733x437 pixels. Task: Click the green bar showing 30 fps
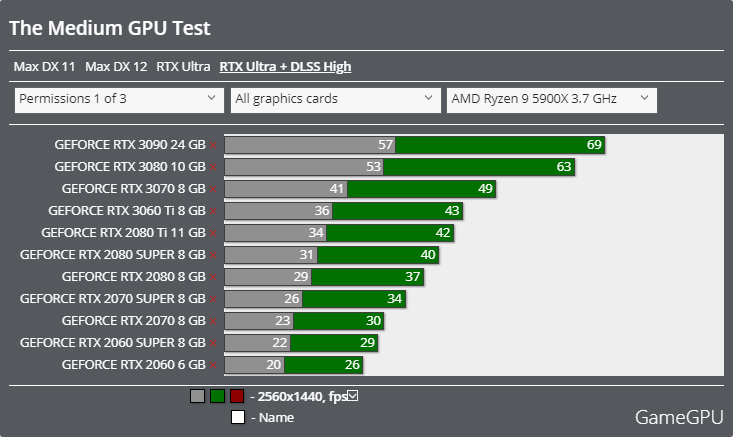(338, 321)
